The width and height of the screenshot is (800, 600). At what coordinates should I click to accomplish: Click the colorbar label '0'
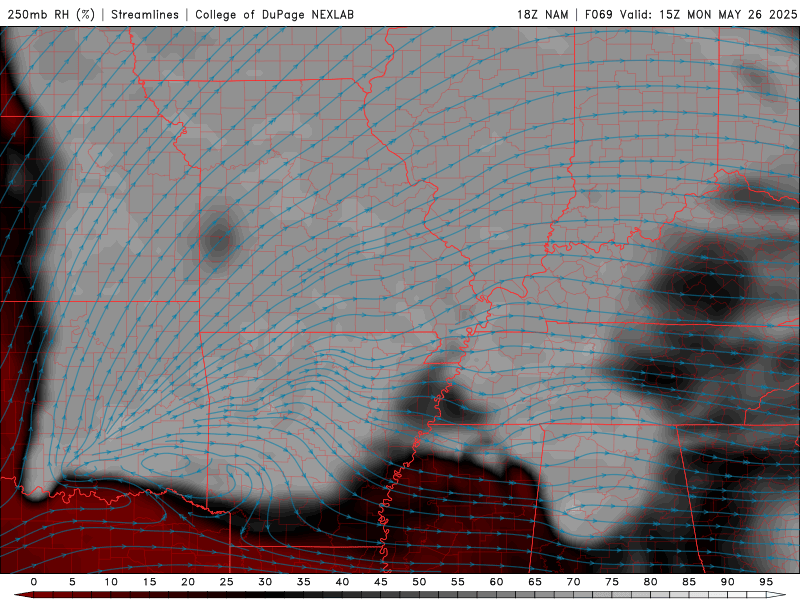pos(34,582)
